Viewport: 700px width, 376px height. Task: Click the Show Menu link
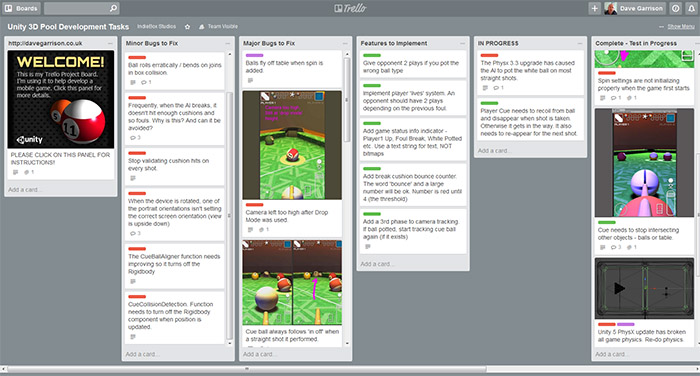681,27
